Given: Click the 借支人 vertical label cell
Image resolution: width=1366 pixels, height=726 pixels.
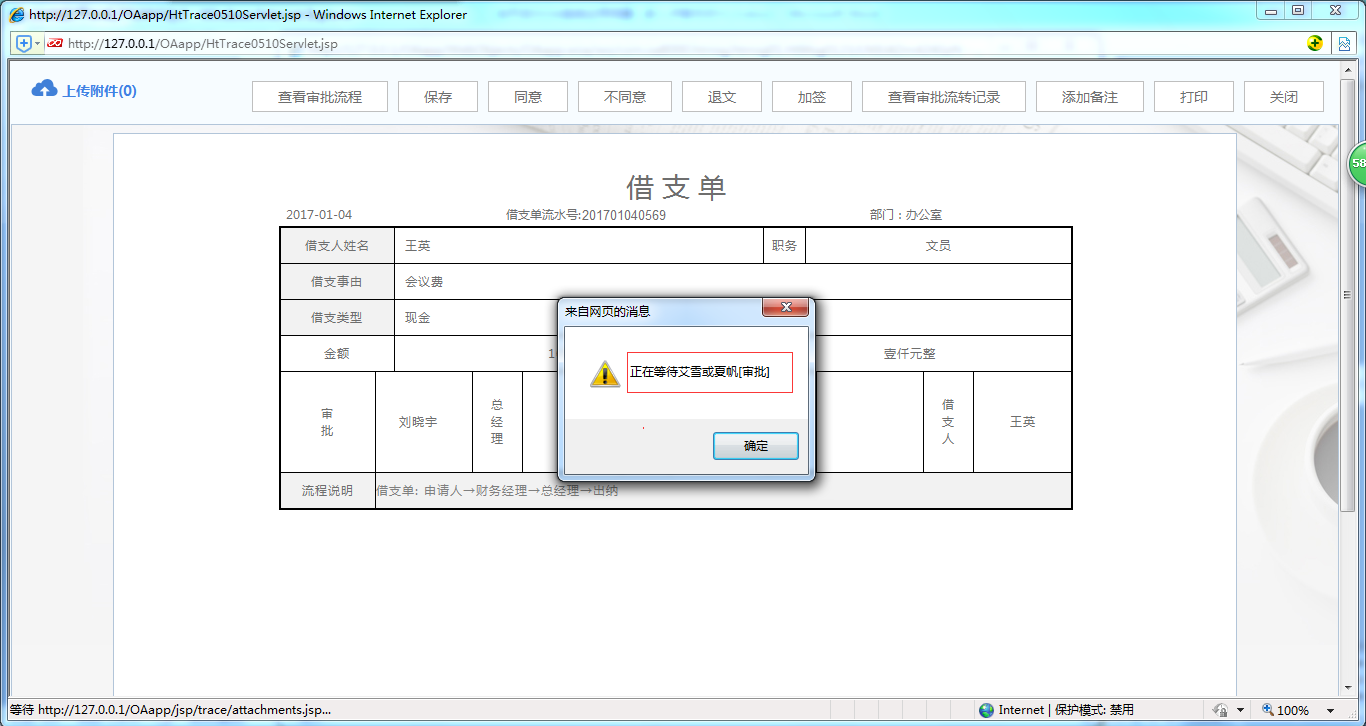Looking at the screenshot, I should pos(948,422).
